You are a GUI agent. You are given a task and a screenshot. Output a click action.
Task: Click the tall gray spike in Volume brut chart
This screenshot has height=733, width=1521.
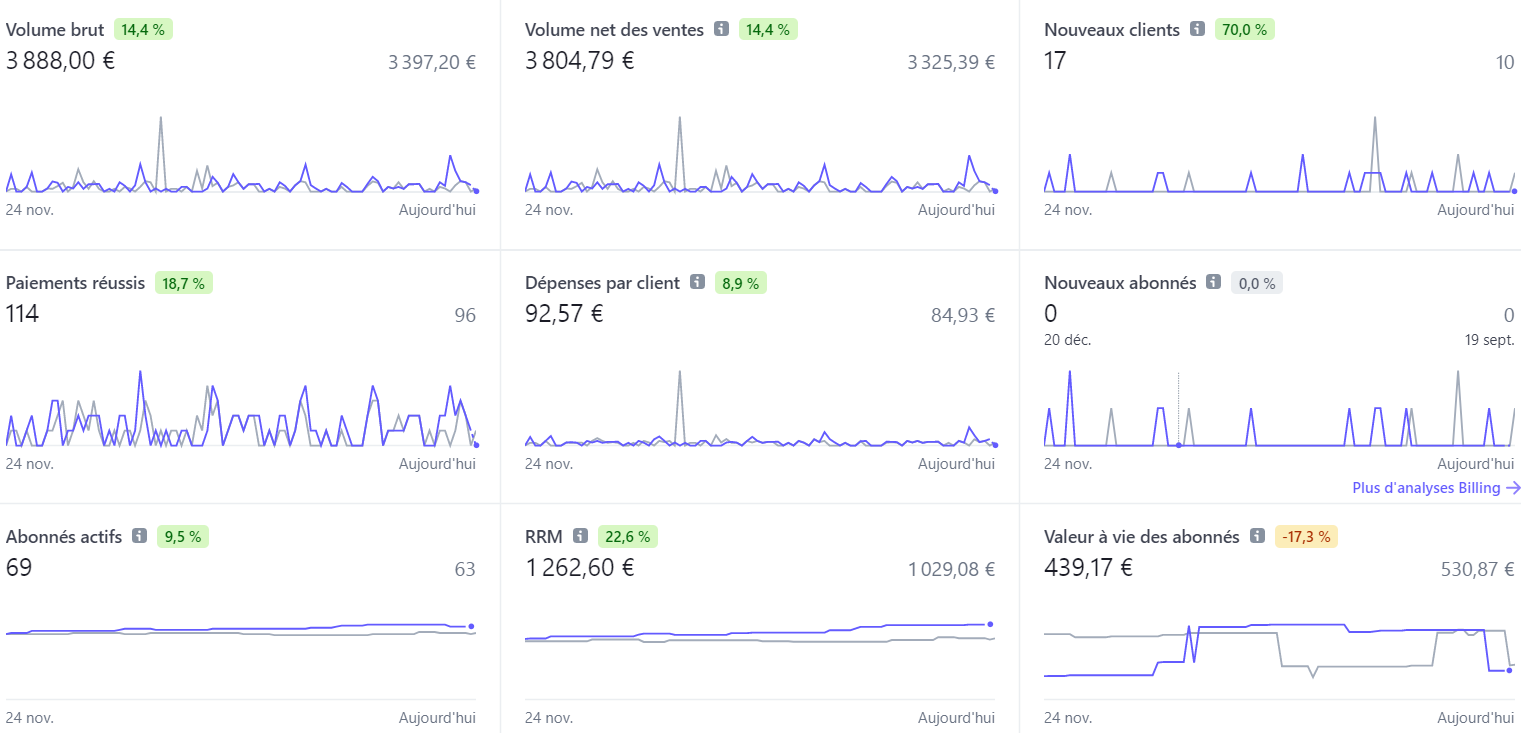tap(160, 120)
